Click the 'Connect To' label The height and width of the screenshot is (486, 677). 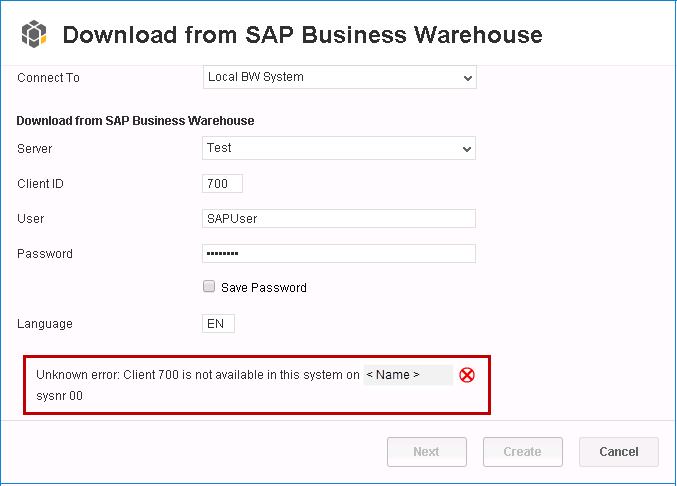pyautogui.click(x=48, y=78)
